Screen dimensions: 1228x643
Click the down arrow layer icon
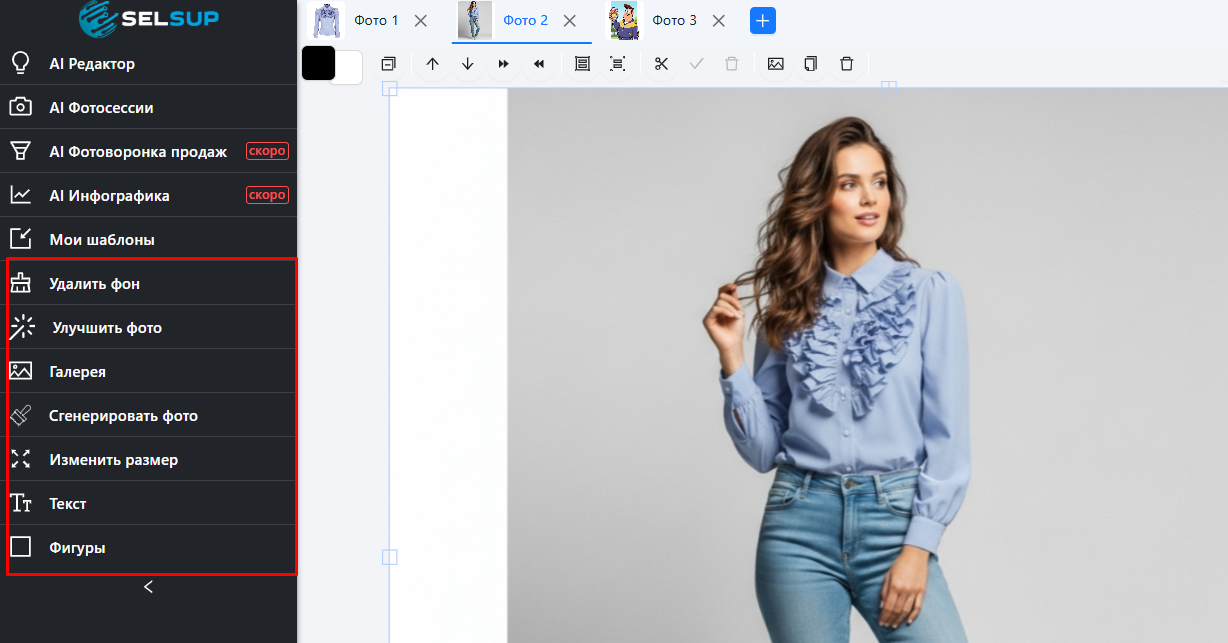(x=468, y=64)
